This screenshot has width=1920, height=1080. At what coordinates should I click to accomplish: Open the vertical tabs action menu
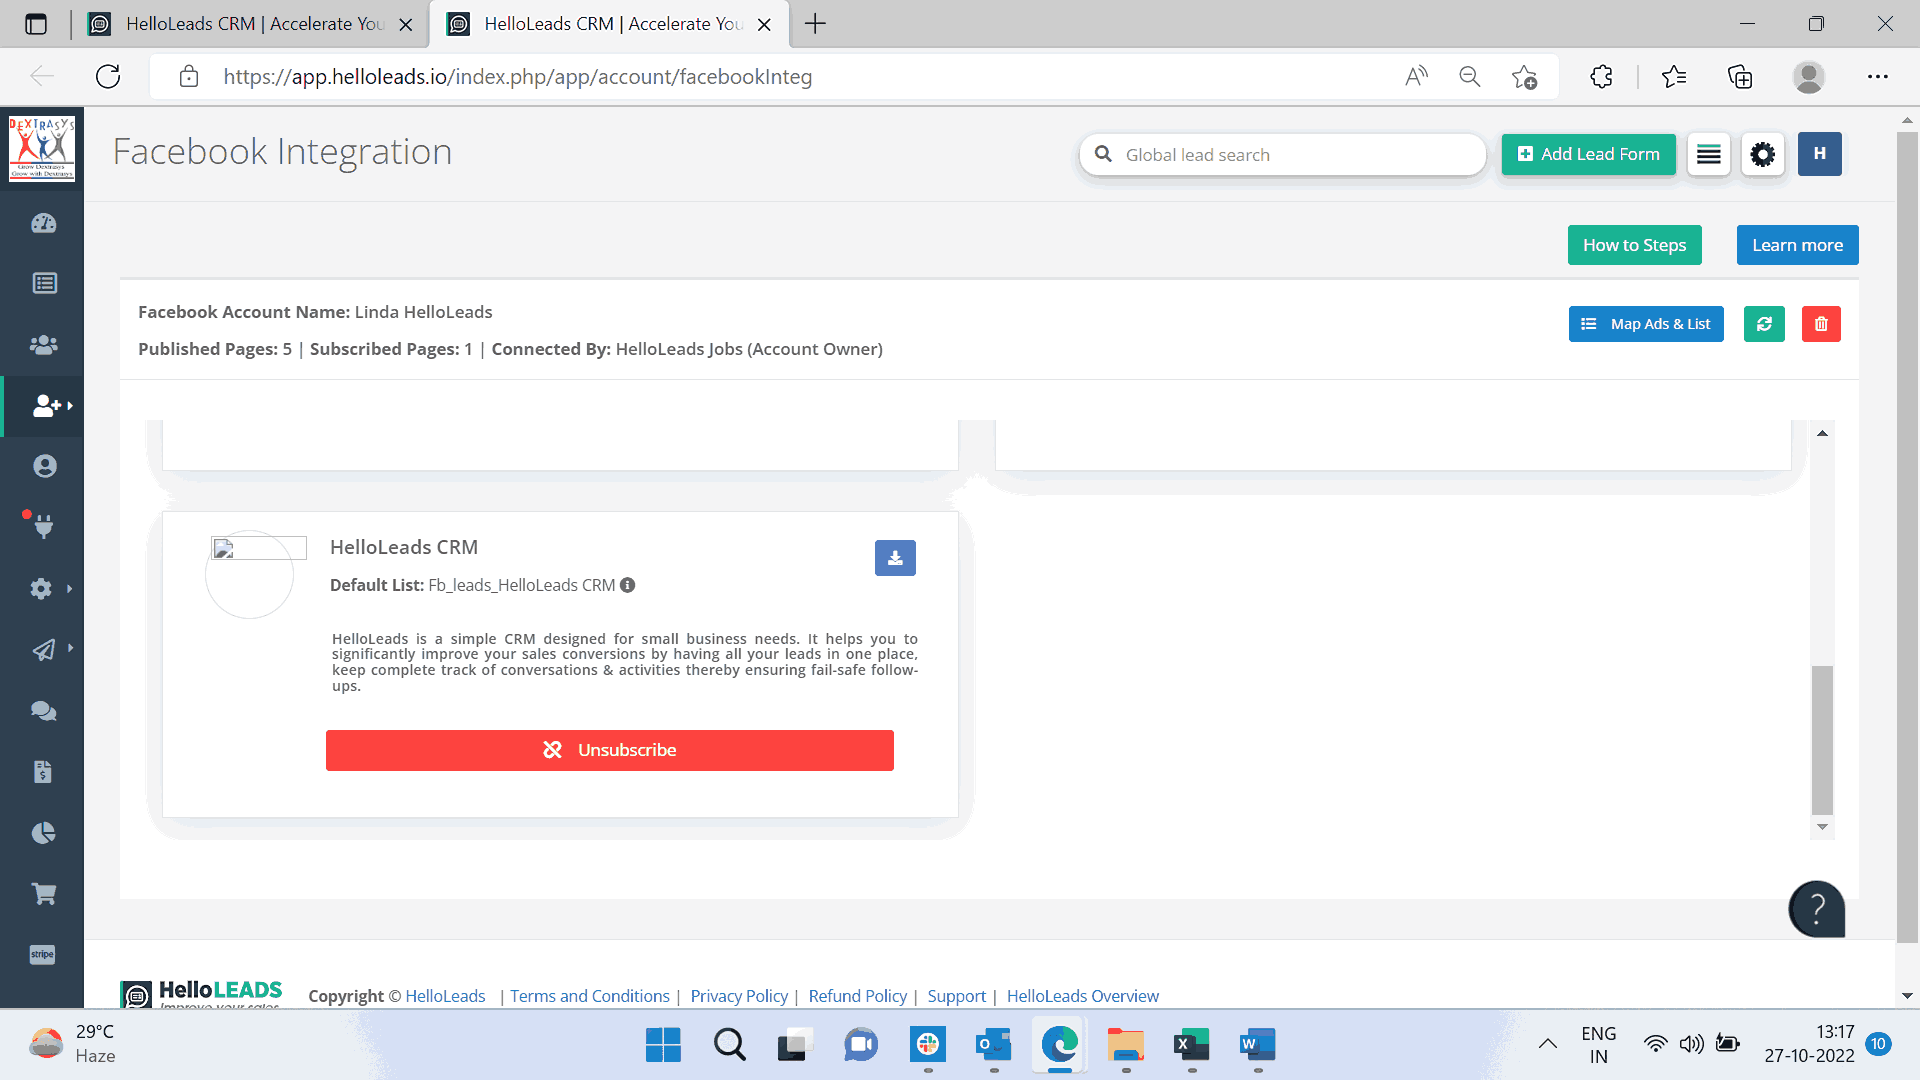pyautogui.click(x=36, y=24)
